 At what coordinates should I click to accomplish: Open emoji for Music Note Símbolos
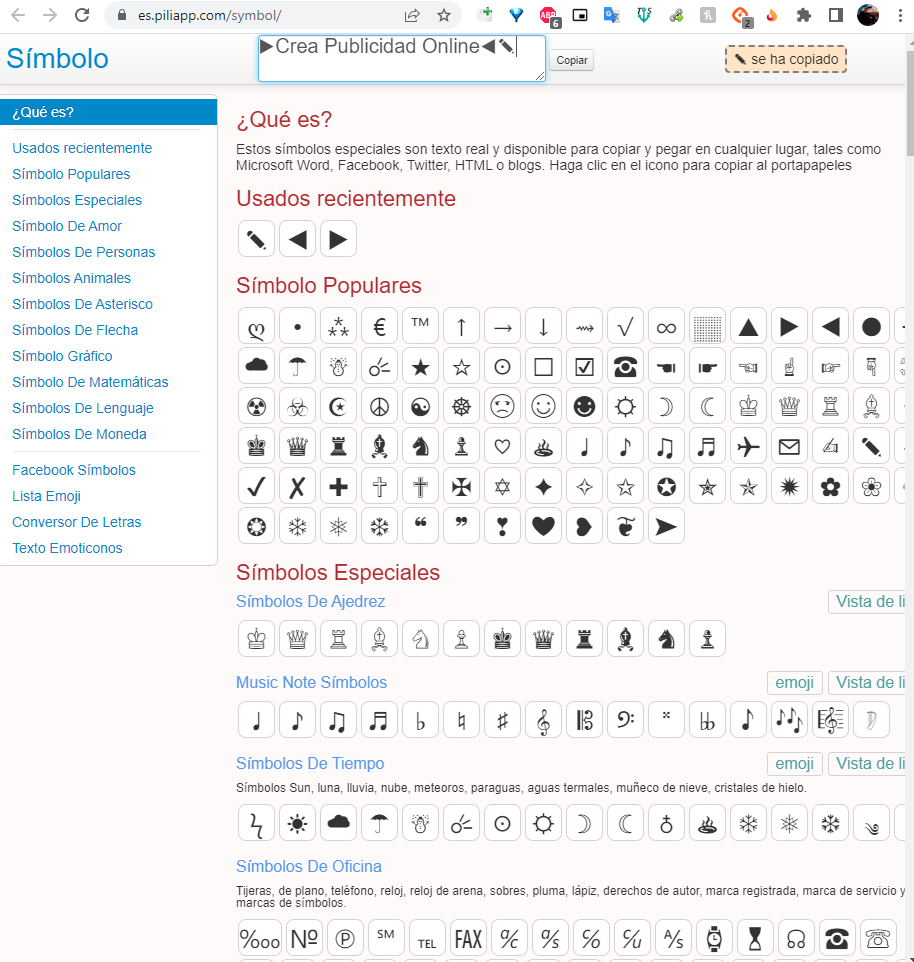[794, 682]
